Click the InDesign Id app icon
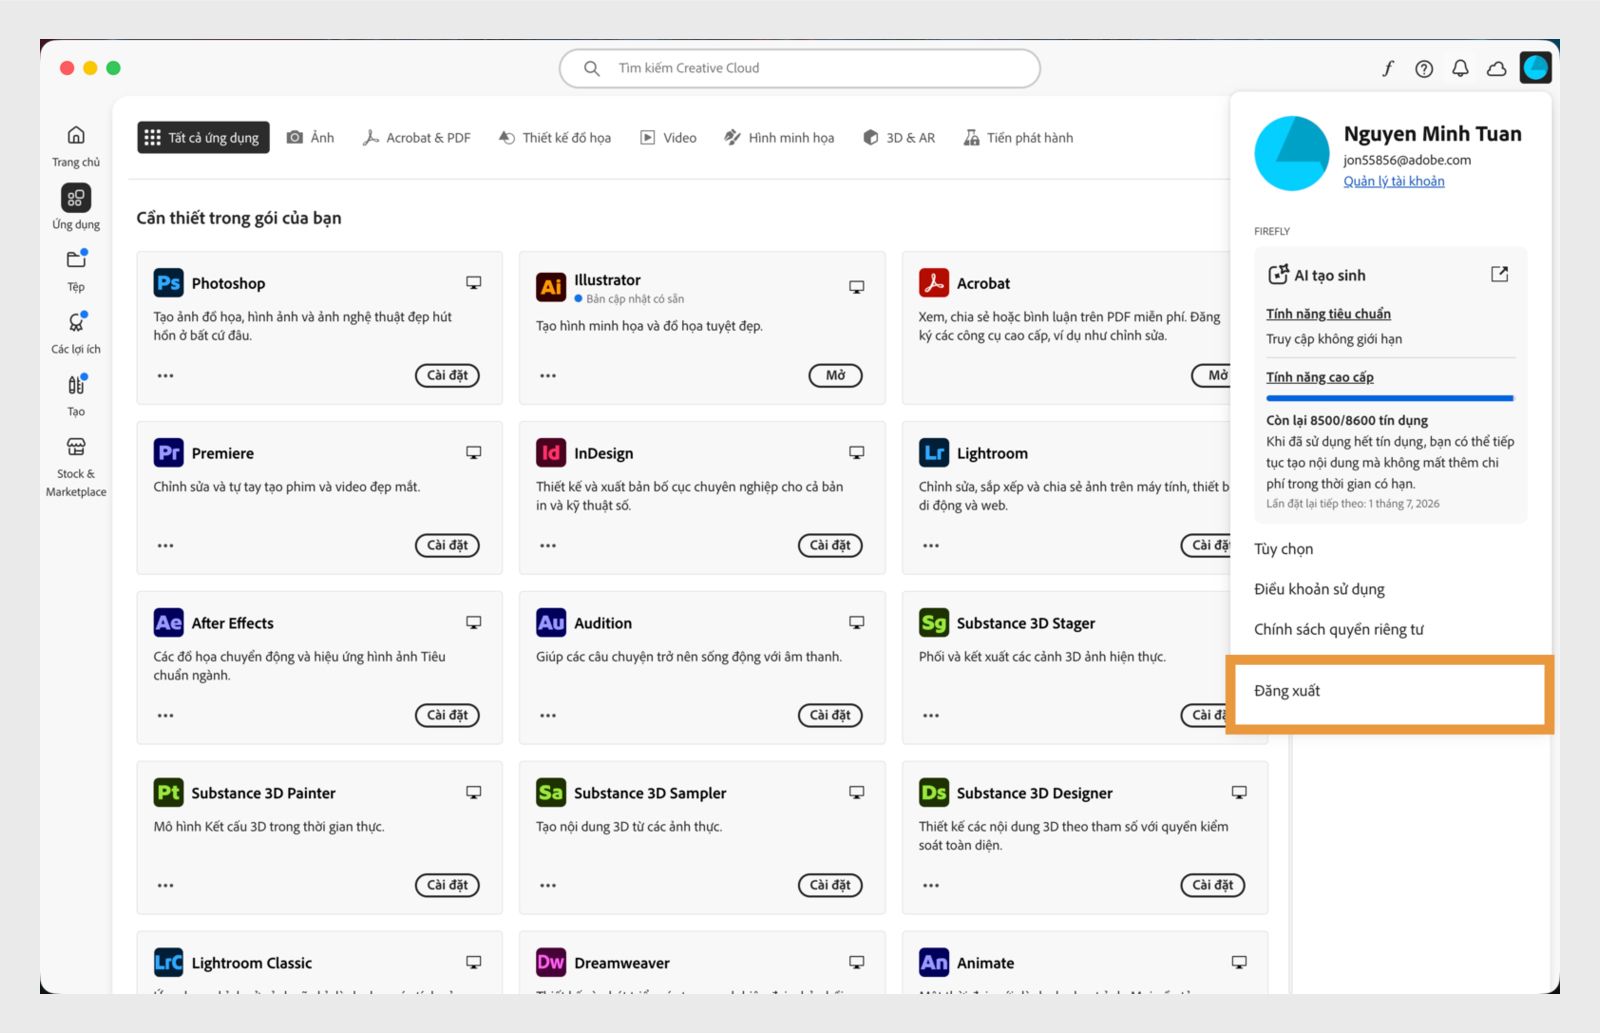 click(551, 453)
